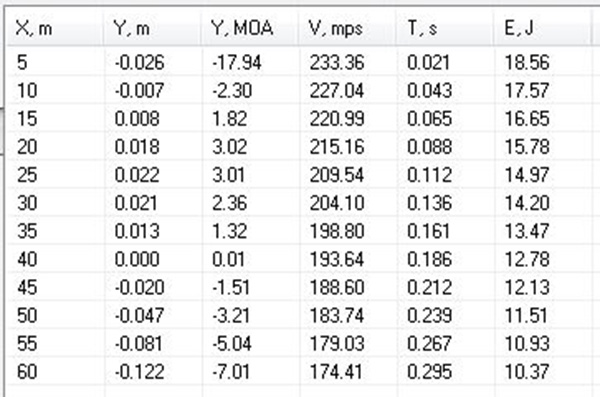The width and height of the screenshot is (600, 397).
Task: Click the Y value 0.018
Action: coord(137,147)
